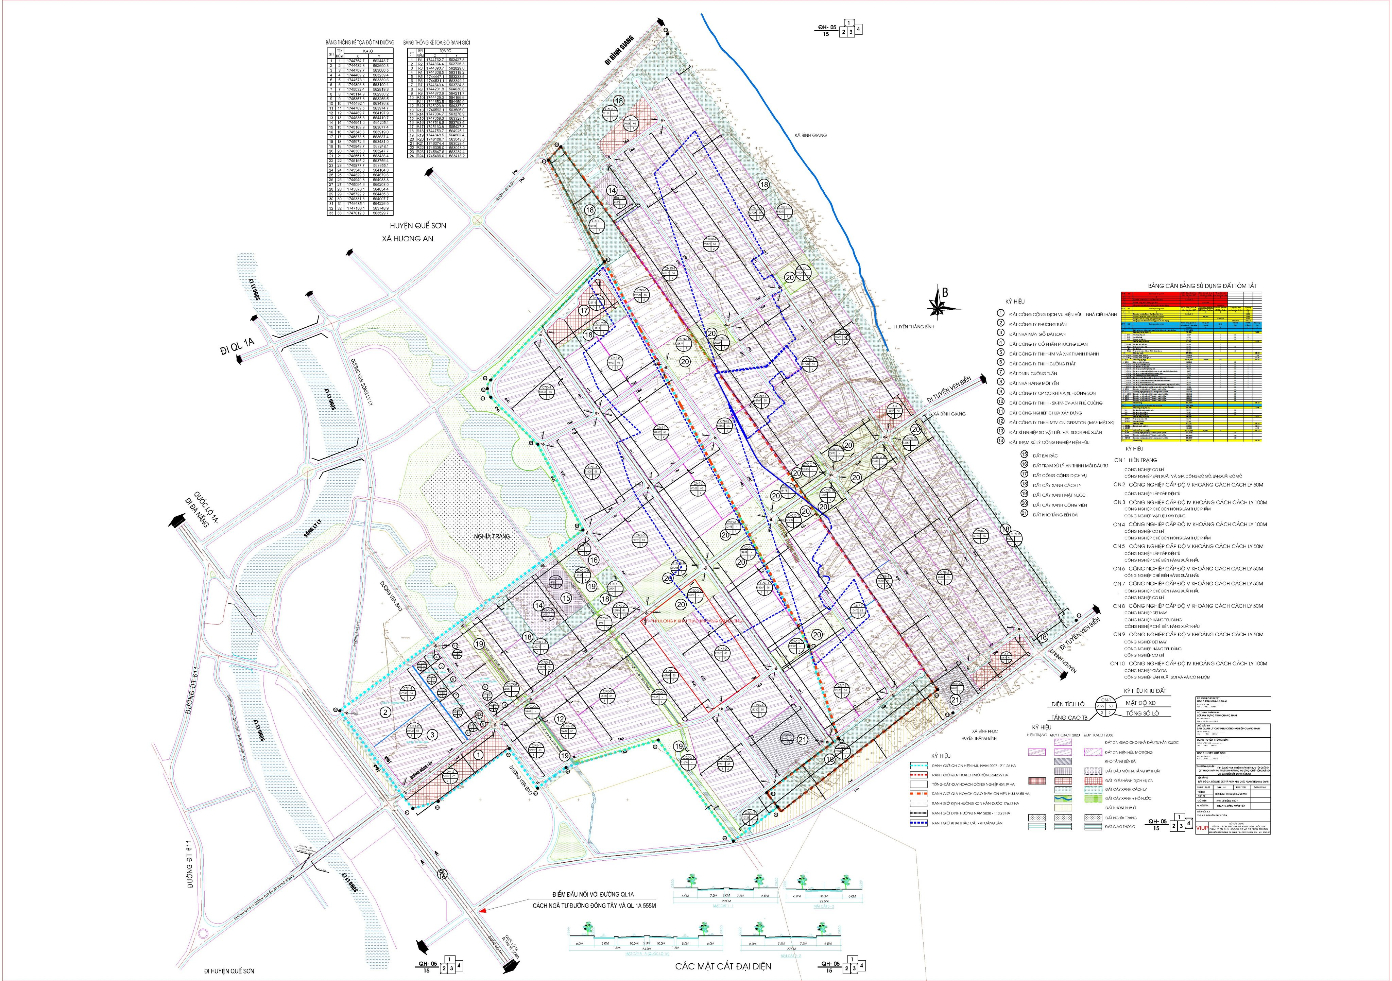Click the NGHĨA TRANG cemetery label
The image size is (1392, 981).
492,536
